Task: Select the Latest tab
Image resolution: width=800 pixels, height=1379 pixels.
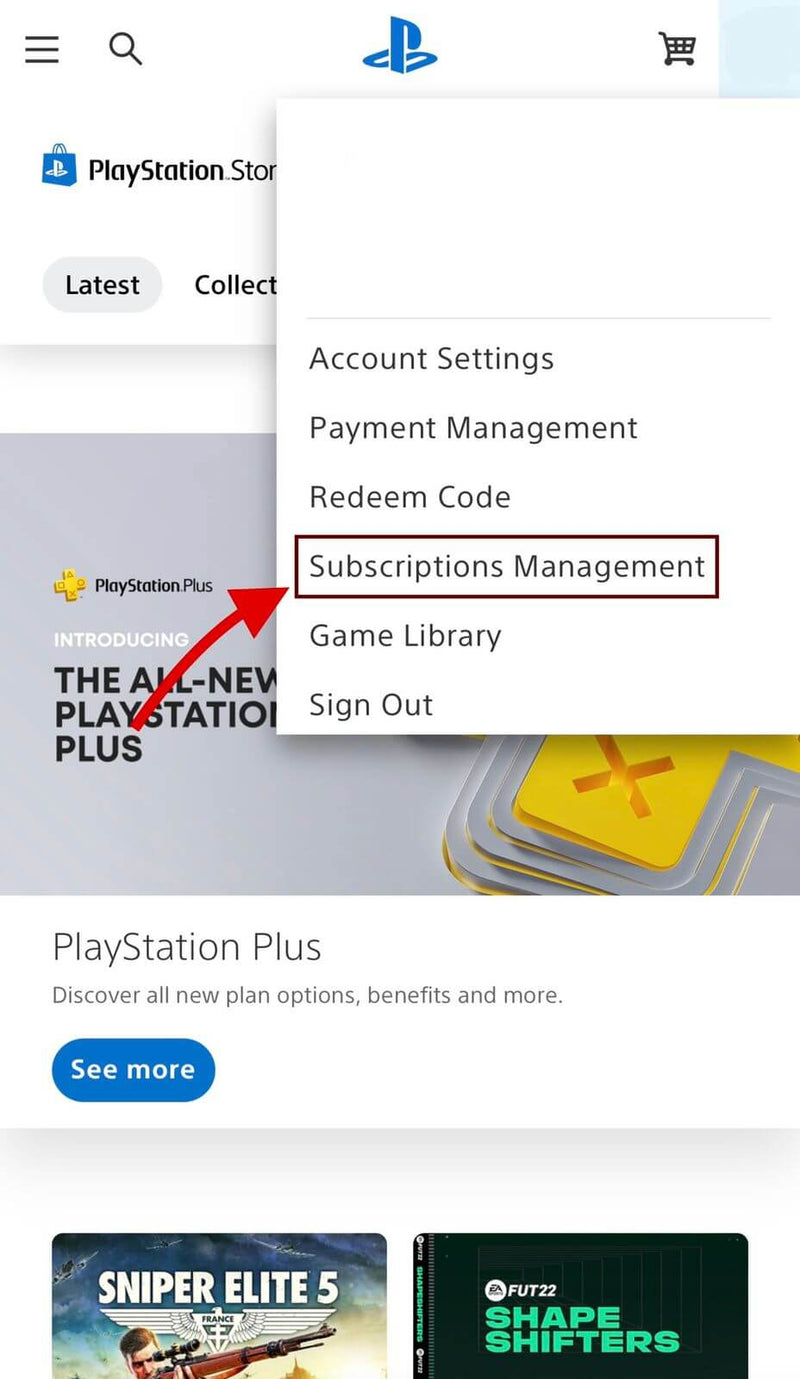Action: [x=102, y=285]
